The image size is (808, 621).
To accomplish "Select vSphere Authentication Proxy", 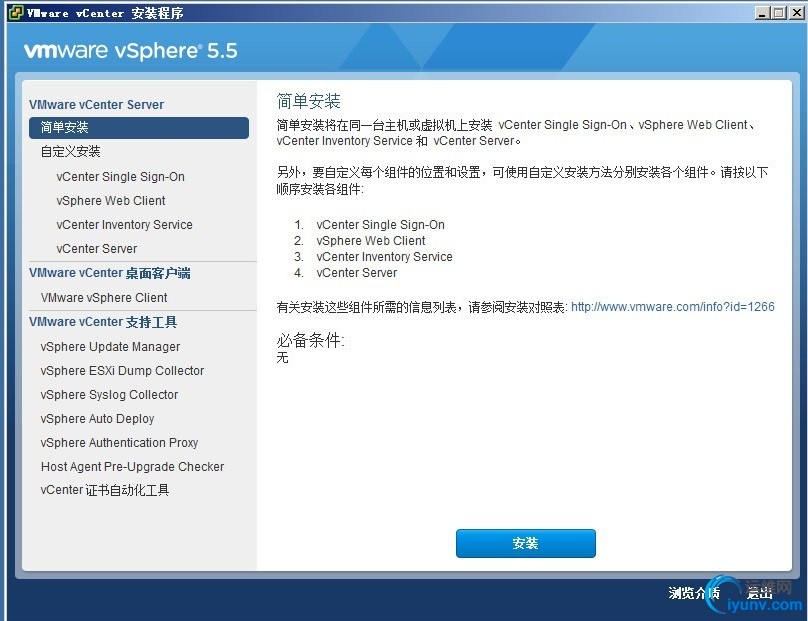I will (119, 443).
